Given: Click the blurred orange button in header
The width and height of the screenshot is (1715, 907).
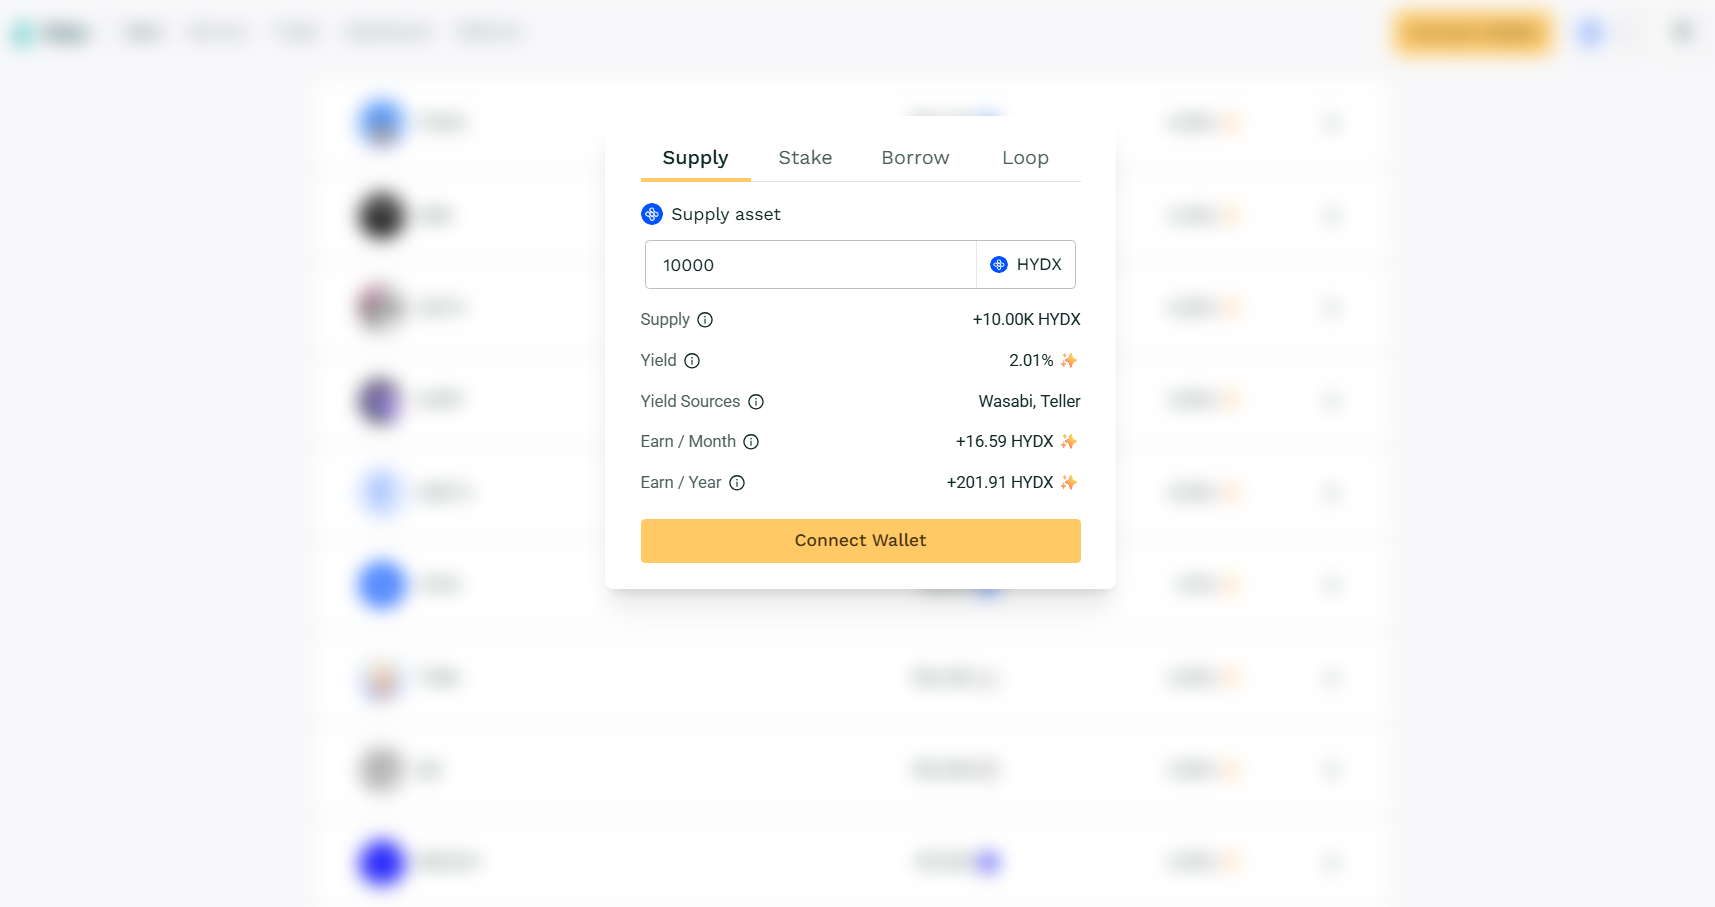Looking at the screenshot, I should click(x=1472, y=33).
